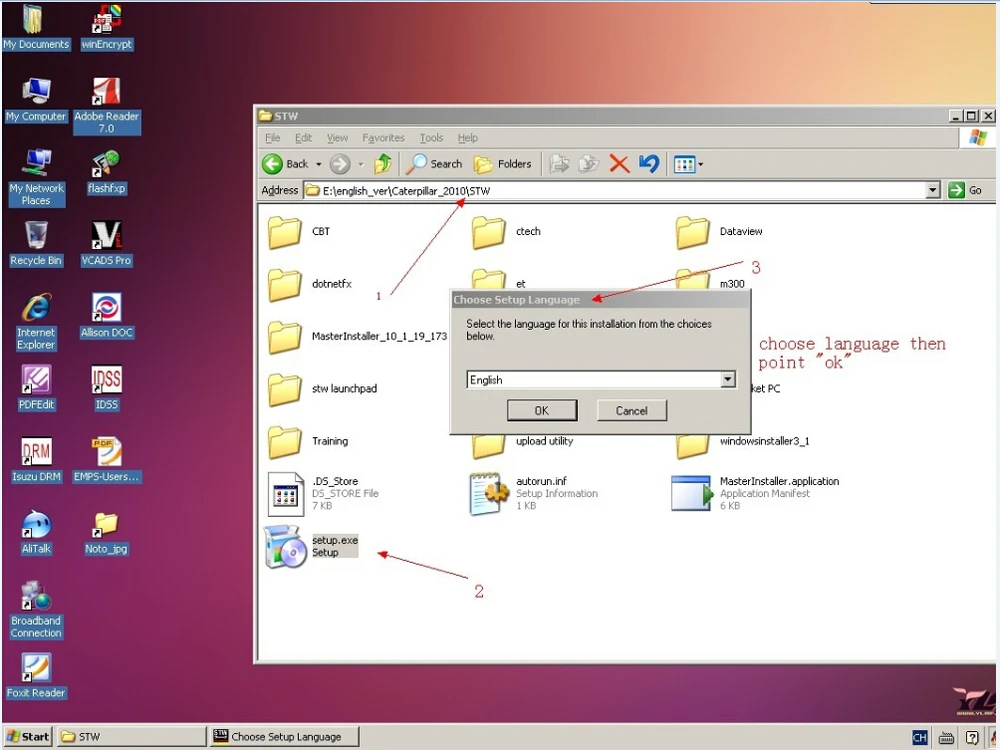Launch VCADS Pro shortcut

(x=106, y=244)
